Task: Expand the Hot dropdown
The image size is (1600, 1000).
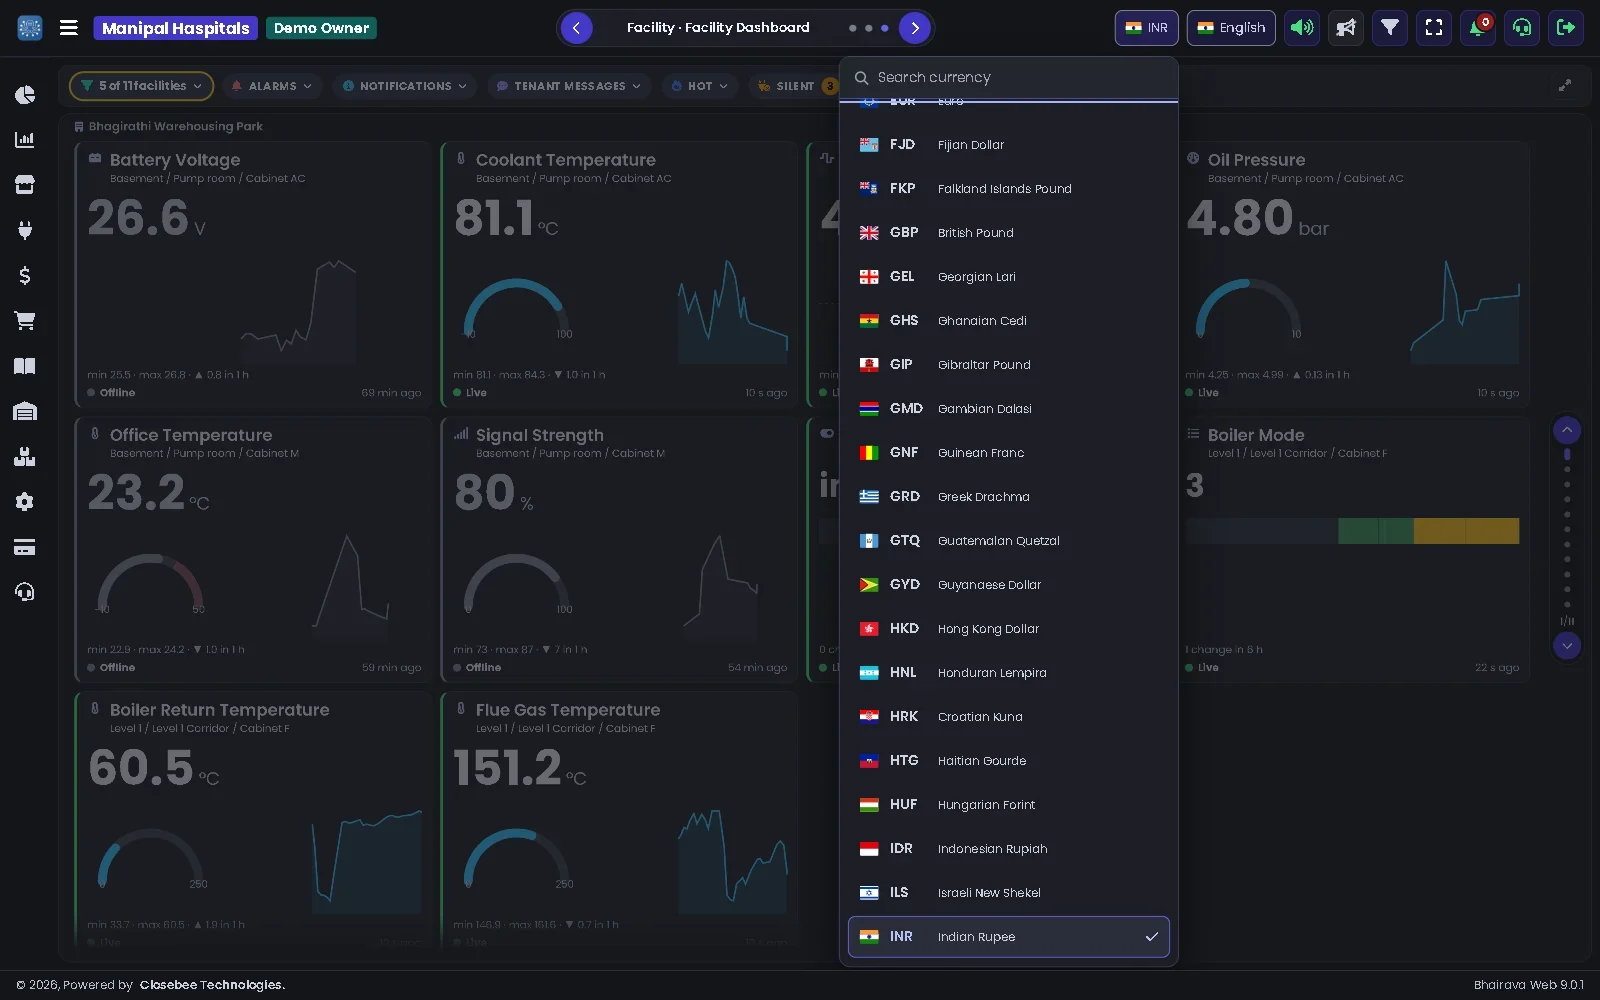Action: point(700,86)
